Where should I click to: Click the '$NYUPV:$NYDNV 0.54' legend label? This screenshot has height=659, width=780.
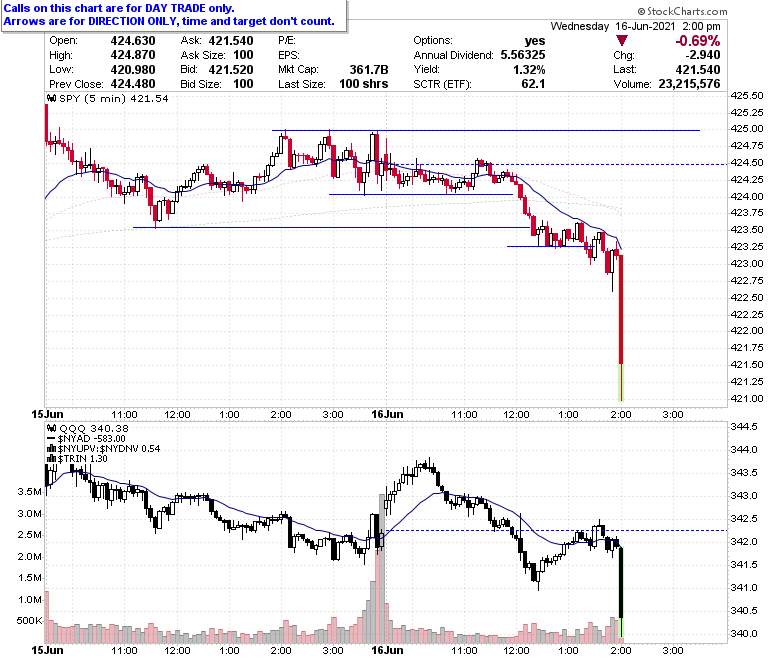[x=109, y=449]
